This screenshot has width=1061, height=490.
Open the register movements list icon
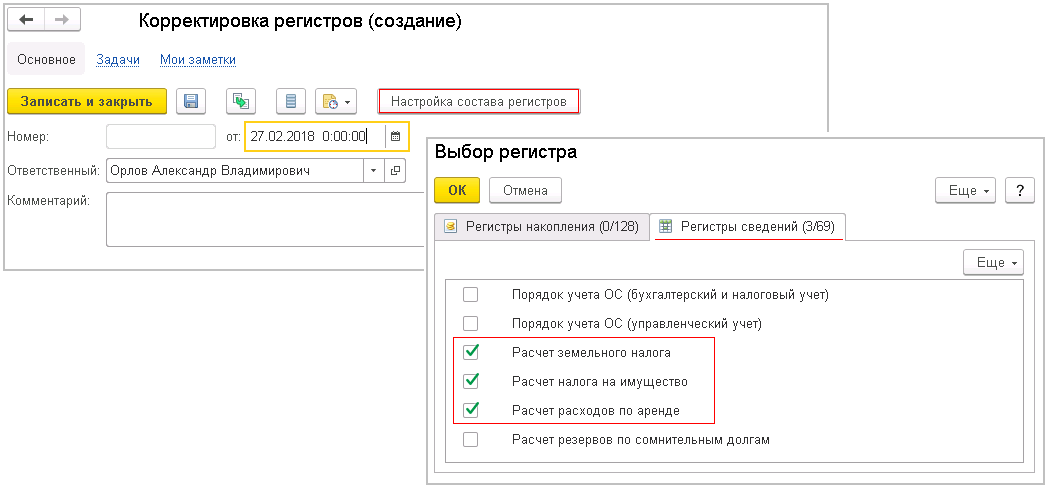pos(291,101)
